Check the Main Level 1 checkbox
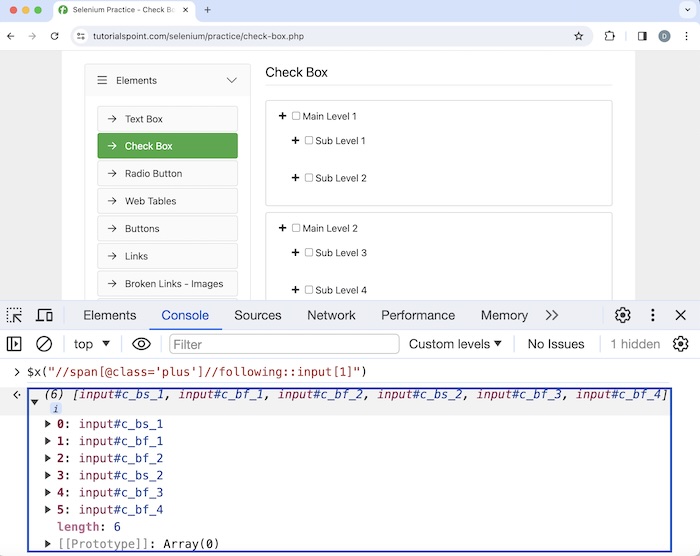 click(296, 116)
